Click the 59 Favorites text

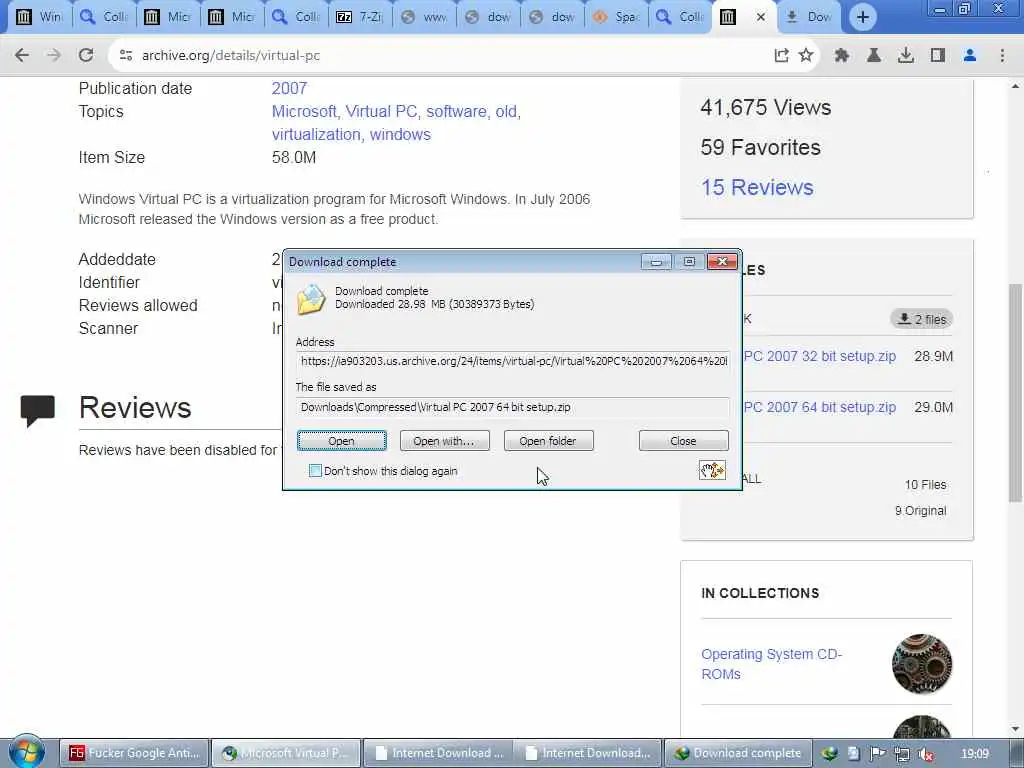coord(760,147)
